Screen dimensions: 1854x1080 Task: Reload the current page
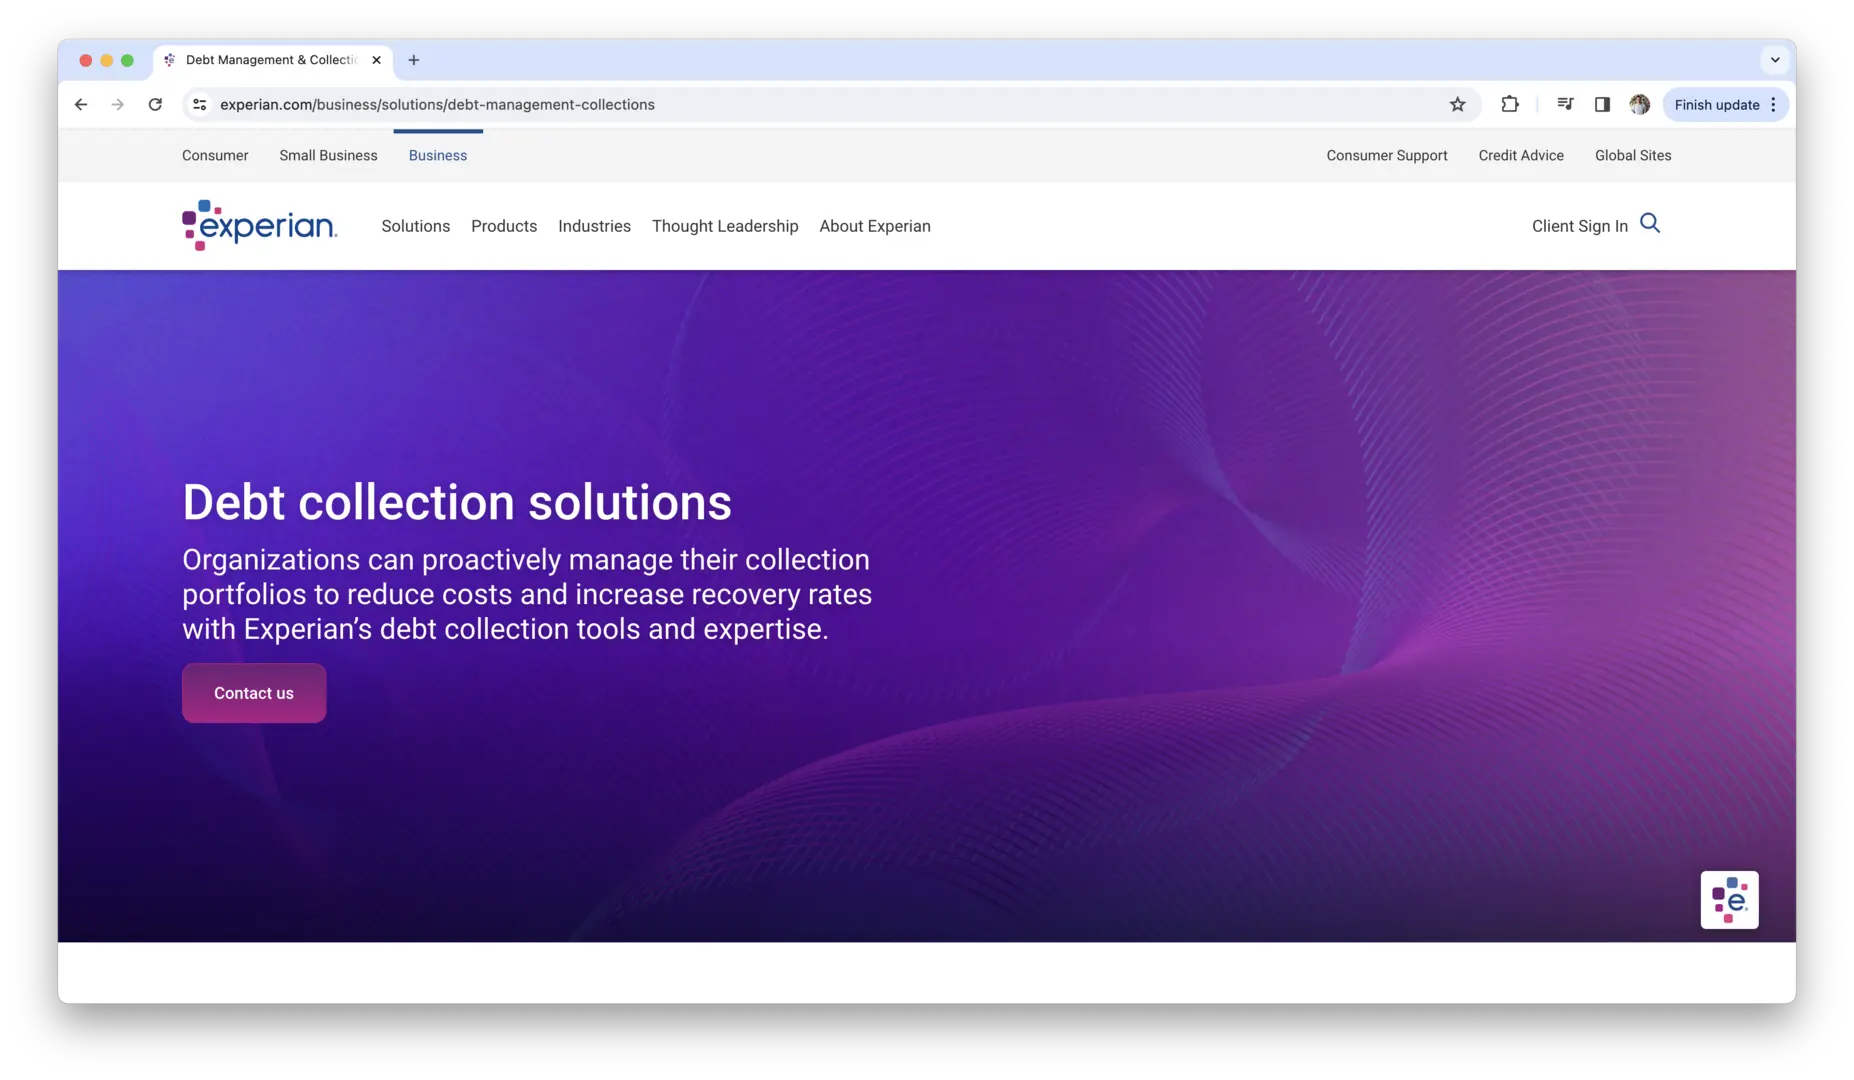155,104
